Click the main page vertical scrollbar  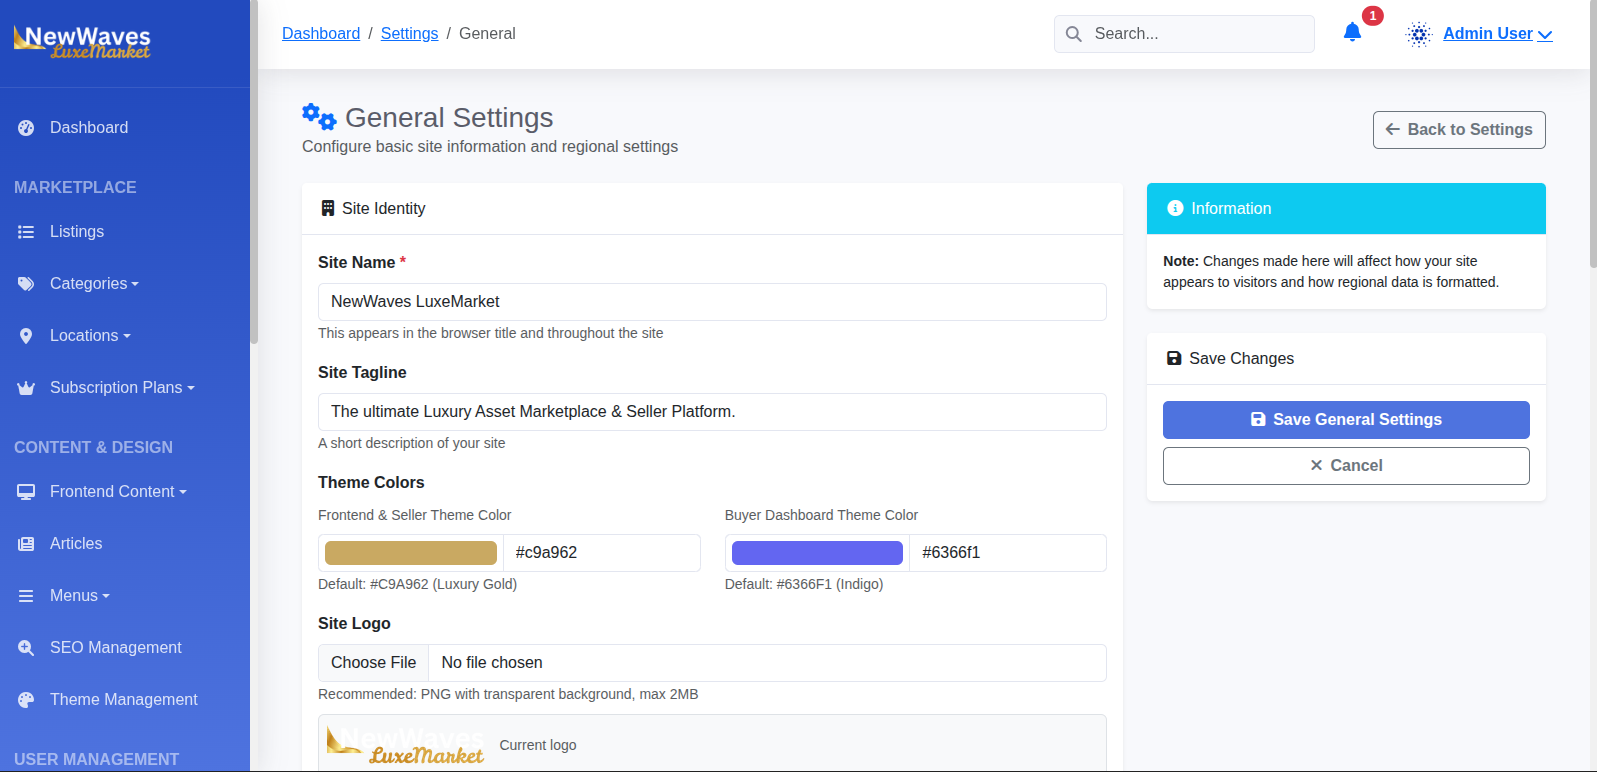point(1593,135)
